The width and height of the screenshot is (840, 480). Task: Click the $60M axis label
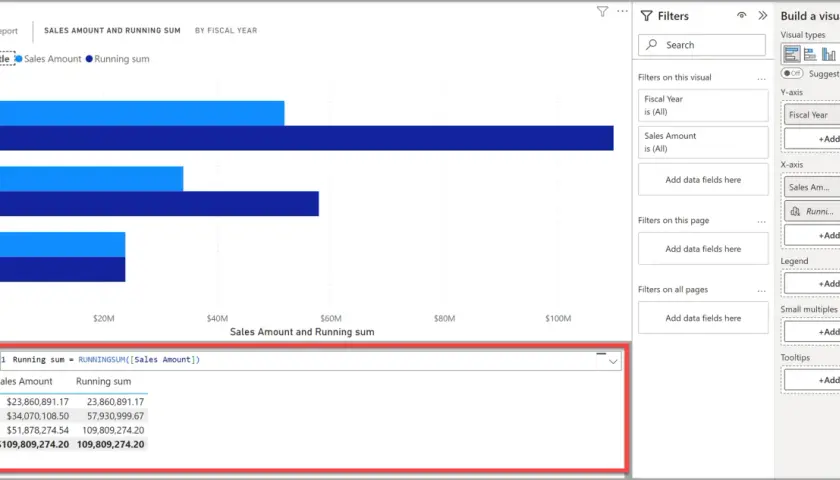click(331, 318)
